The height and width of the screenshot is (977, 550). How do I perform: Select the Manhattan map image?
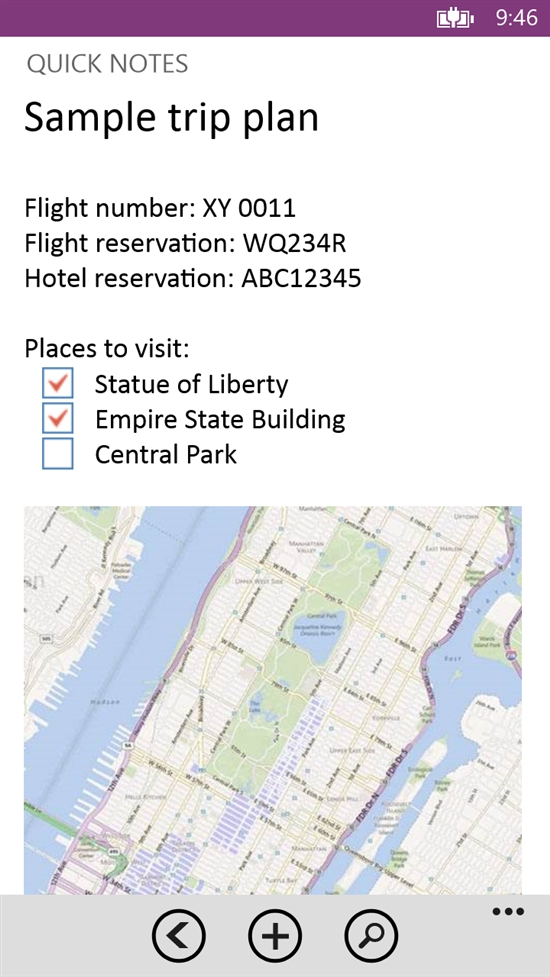(273, 700)
